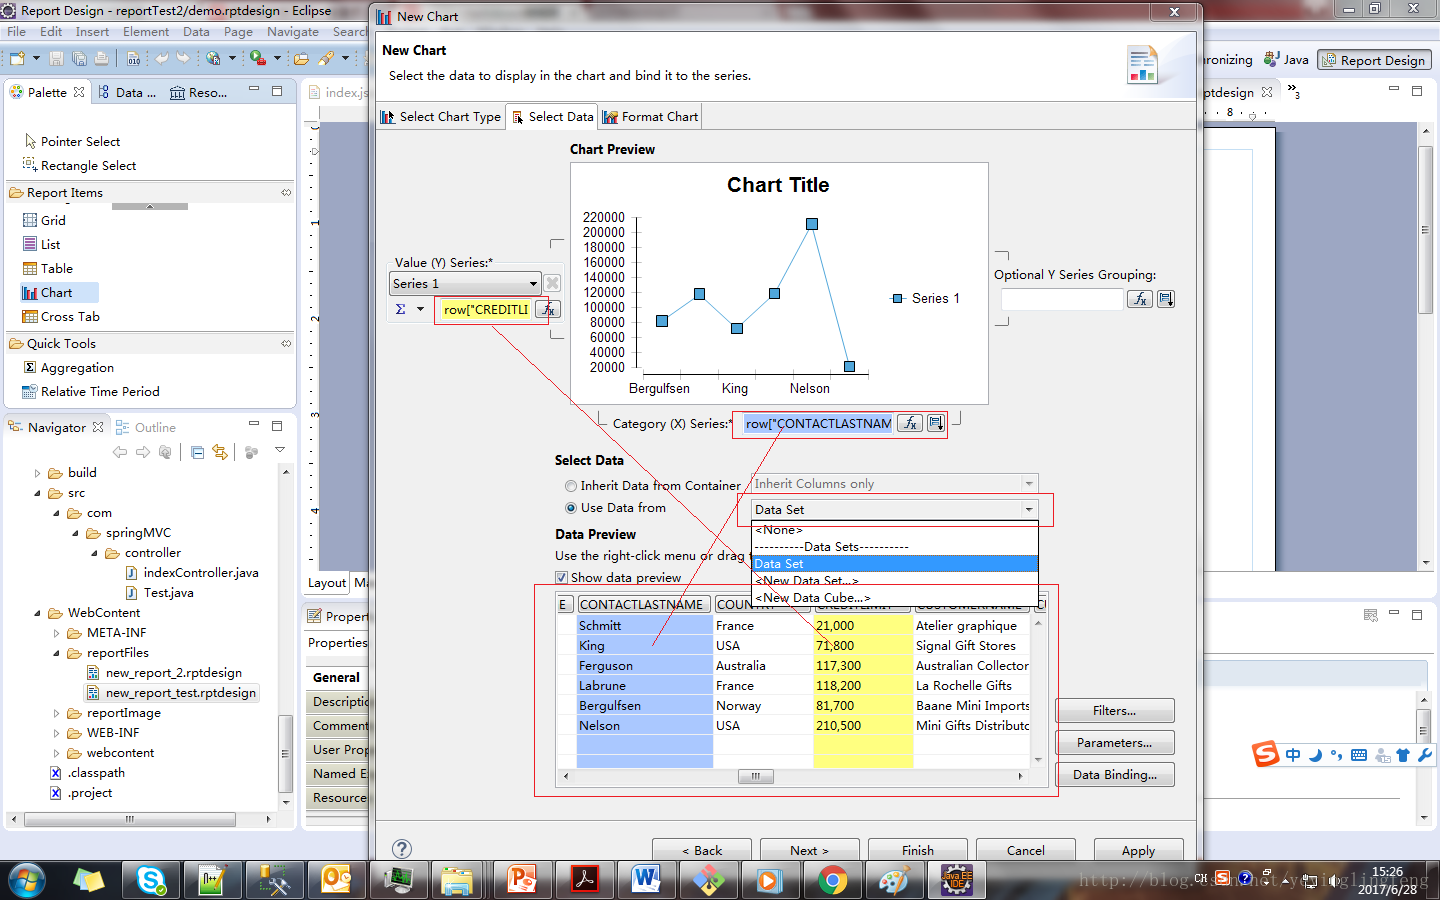This screenshot has width=1440, height=900.
Task: Click the Collapse All icon in Navigator
Action: point(197,452)
